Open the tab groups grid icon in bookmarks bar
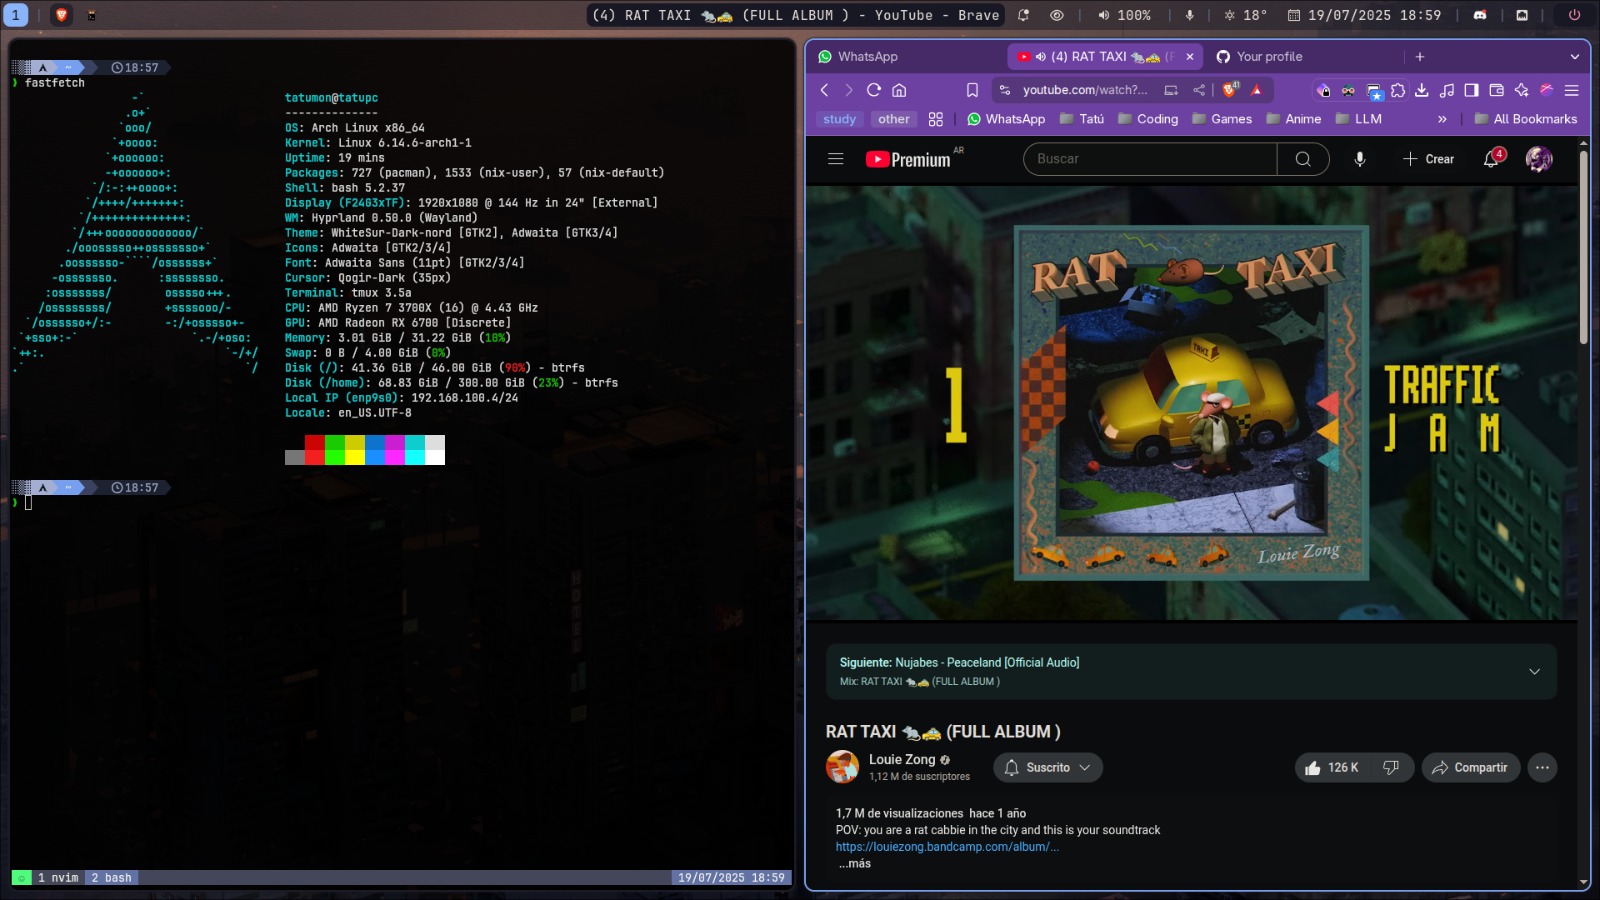The width and height of the screenshot is (1600, 900). 936,119
